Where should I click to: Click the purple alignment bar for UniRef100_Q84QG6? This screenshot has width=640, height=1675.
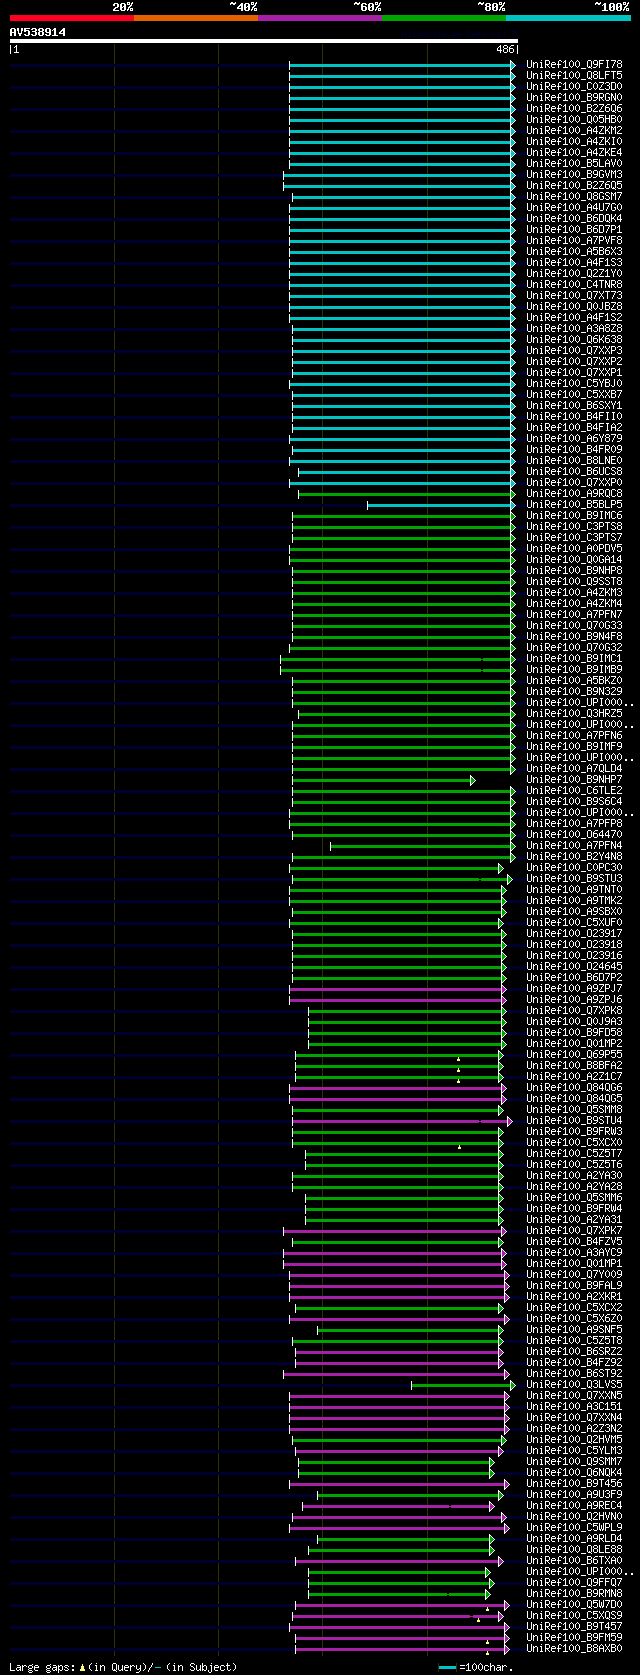click(397, 1088)
